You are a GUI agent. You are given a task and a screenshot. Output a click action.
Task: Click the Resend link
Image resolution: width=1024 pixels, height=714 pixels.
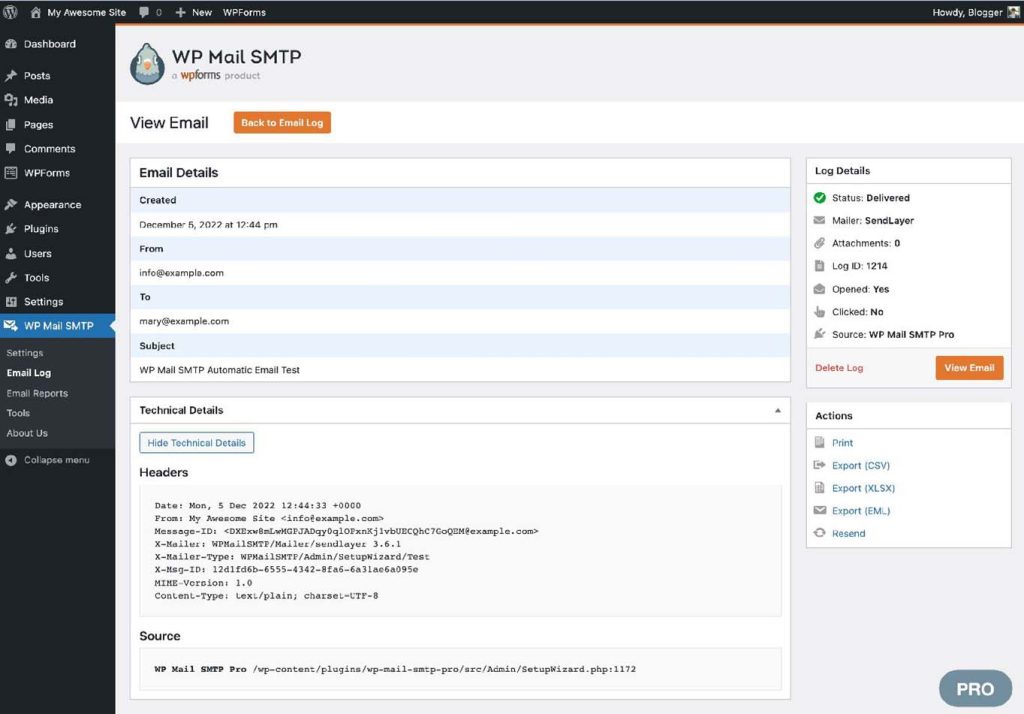pyautogui.click(x=848, y=533)
